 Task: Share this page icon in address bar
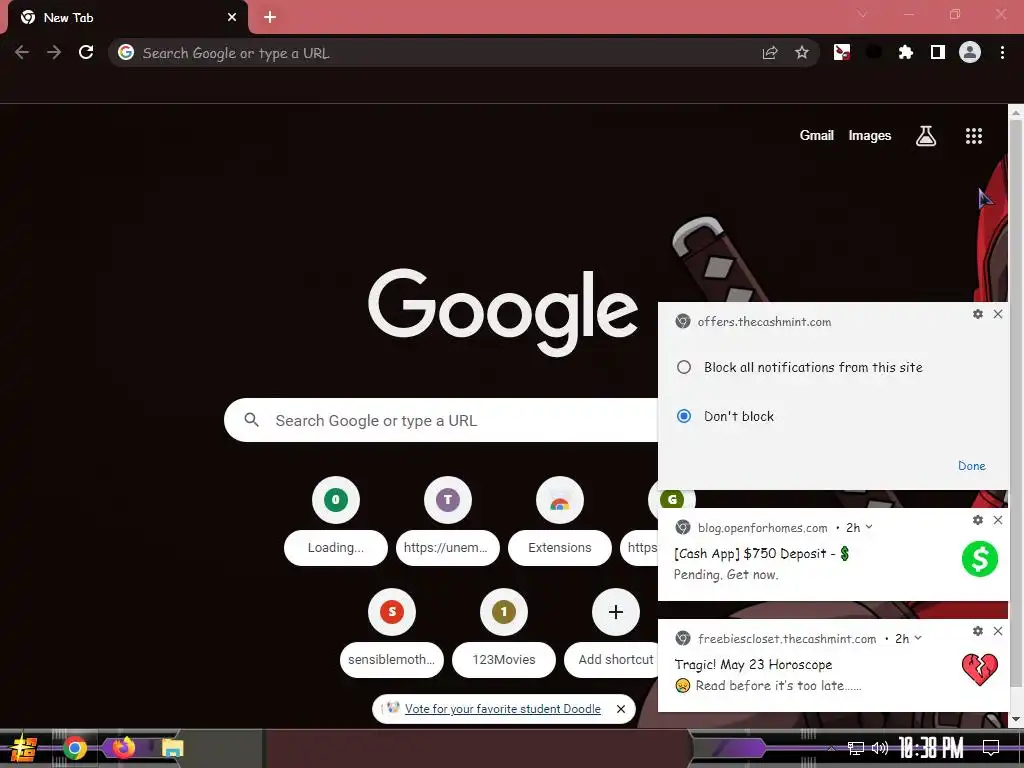coord(770,53)
